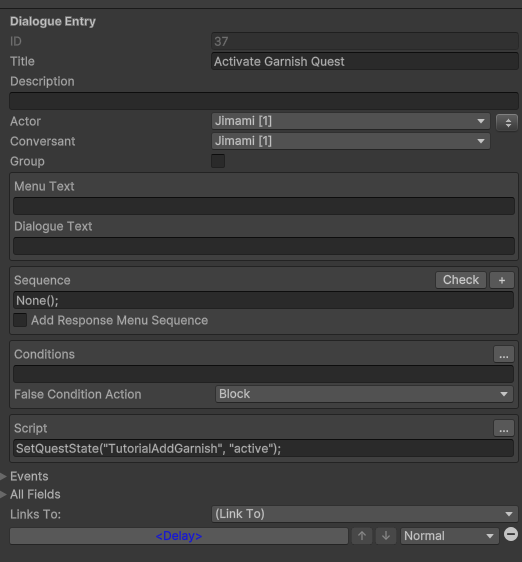Expand the Events foldout

[29, 476]
